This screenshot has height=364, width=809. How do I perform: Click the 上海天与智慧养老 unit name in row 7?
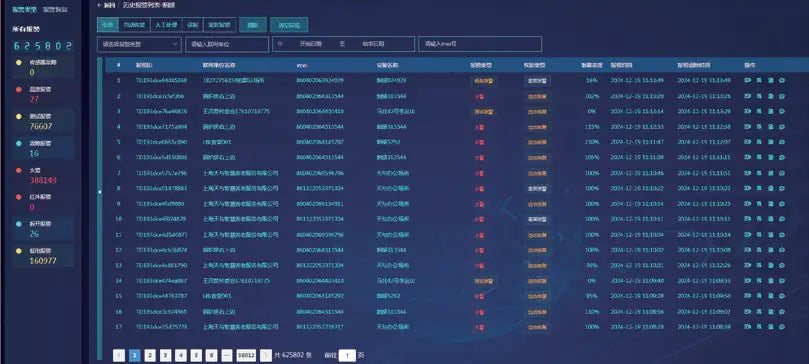point(240,173)
